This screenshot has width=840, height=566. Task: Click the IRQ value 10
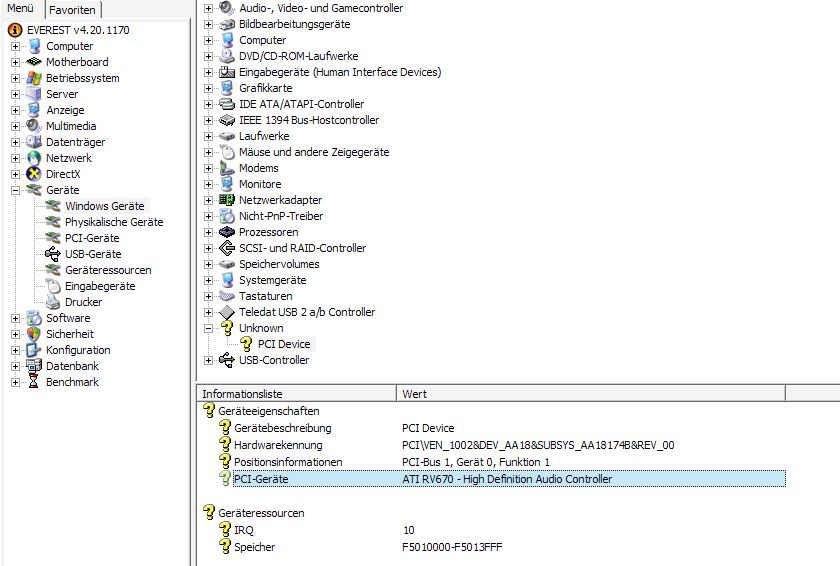409,530
